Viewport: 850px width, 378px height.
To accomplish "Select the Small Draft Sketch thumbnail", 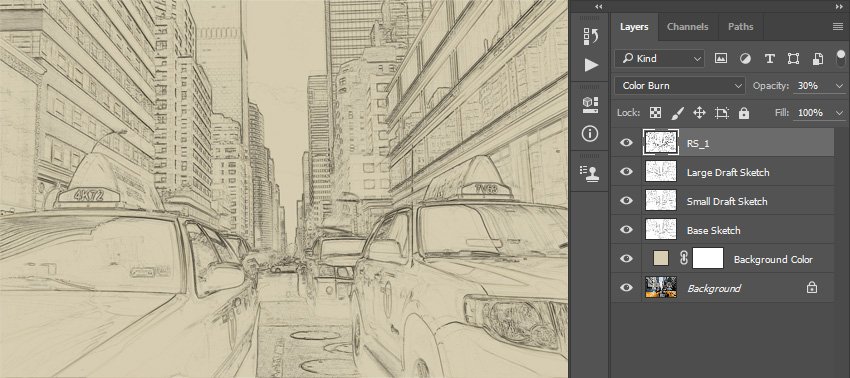I will pos(661,201).
